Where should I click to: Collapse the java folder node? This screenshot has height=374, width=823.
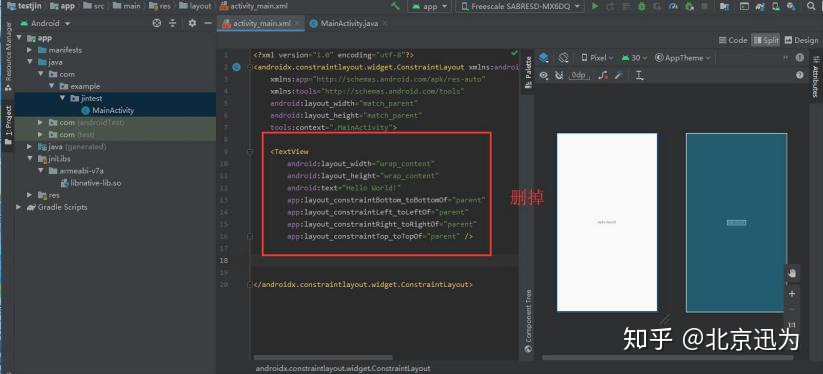coord(30,62)
